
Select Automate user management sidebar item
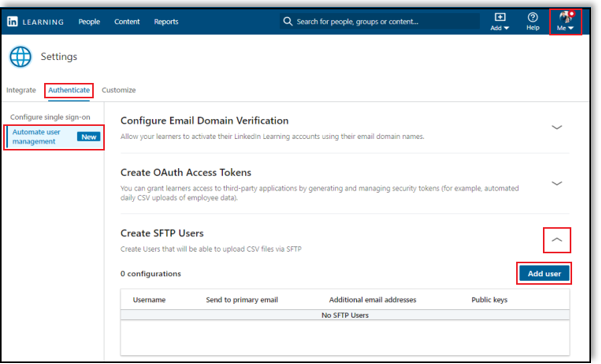(54, 137)
